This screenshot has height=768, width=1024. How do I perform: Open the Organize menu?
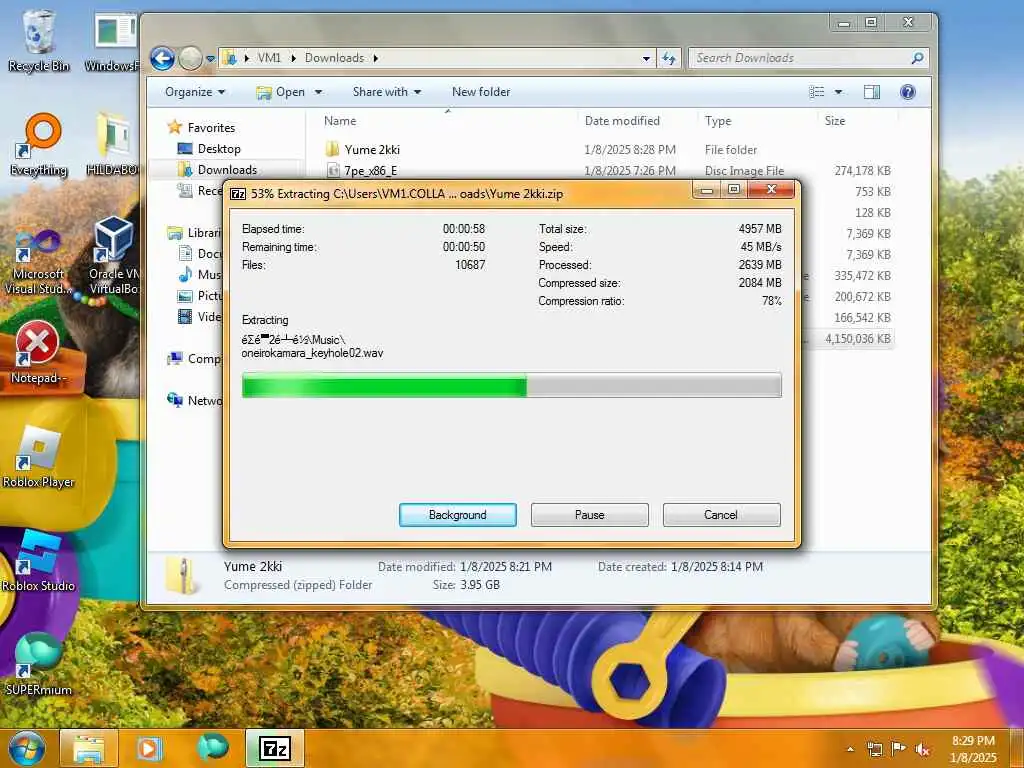(195, 92)
